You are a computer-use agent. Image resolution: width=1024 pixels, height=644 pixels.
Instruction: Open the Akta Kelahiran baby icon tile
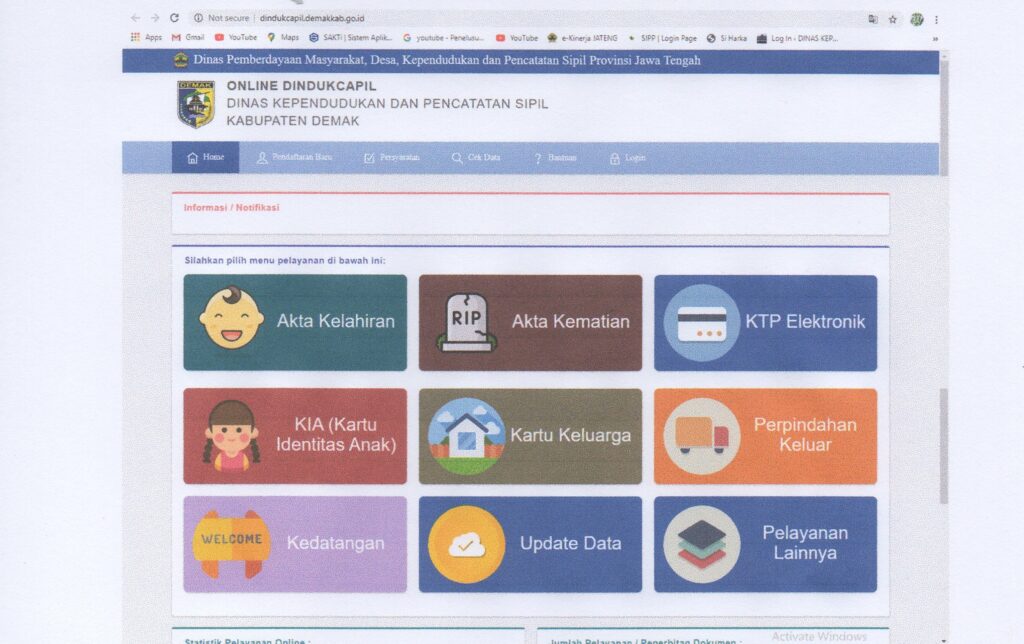[231, 318]
